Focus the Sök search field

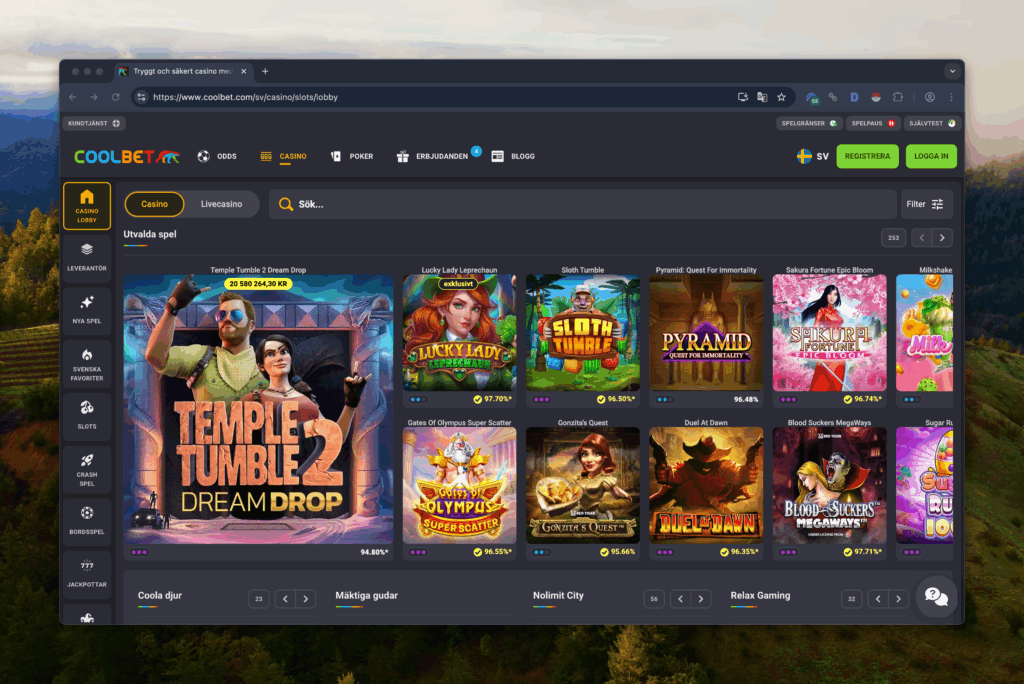click(583, 204)
